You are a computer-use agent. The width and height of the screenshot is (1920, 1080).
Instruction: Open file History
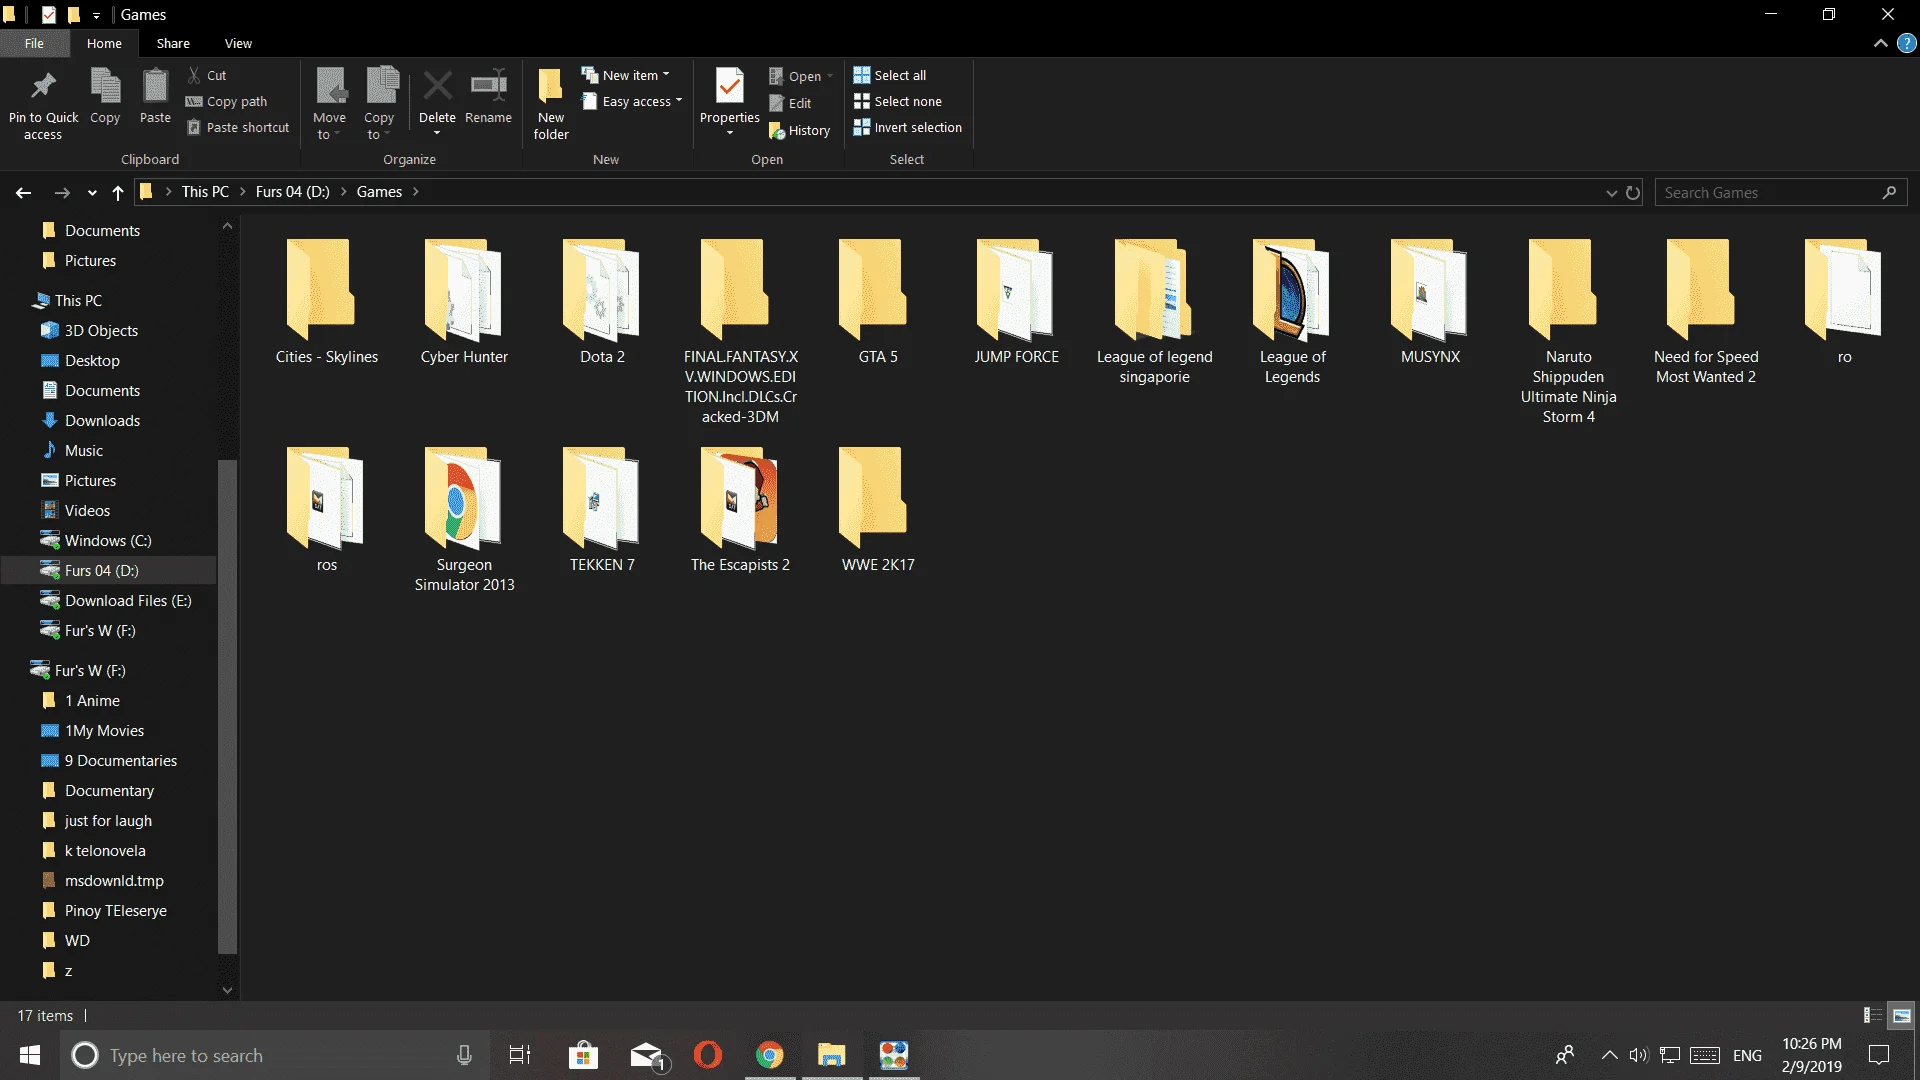[800, 130]
